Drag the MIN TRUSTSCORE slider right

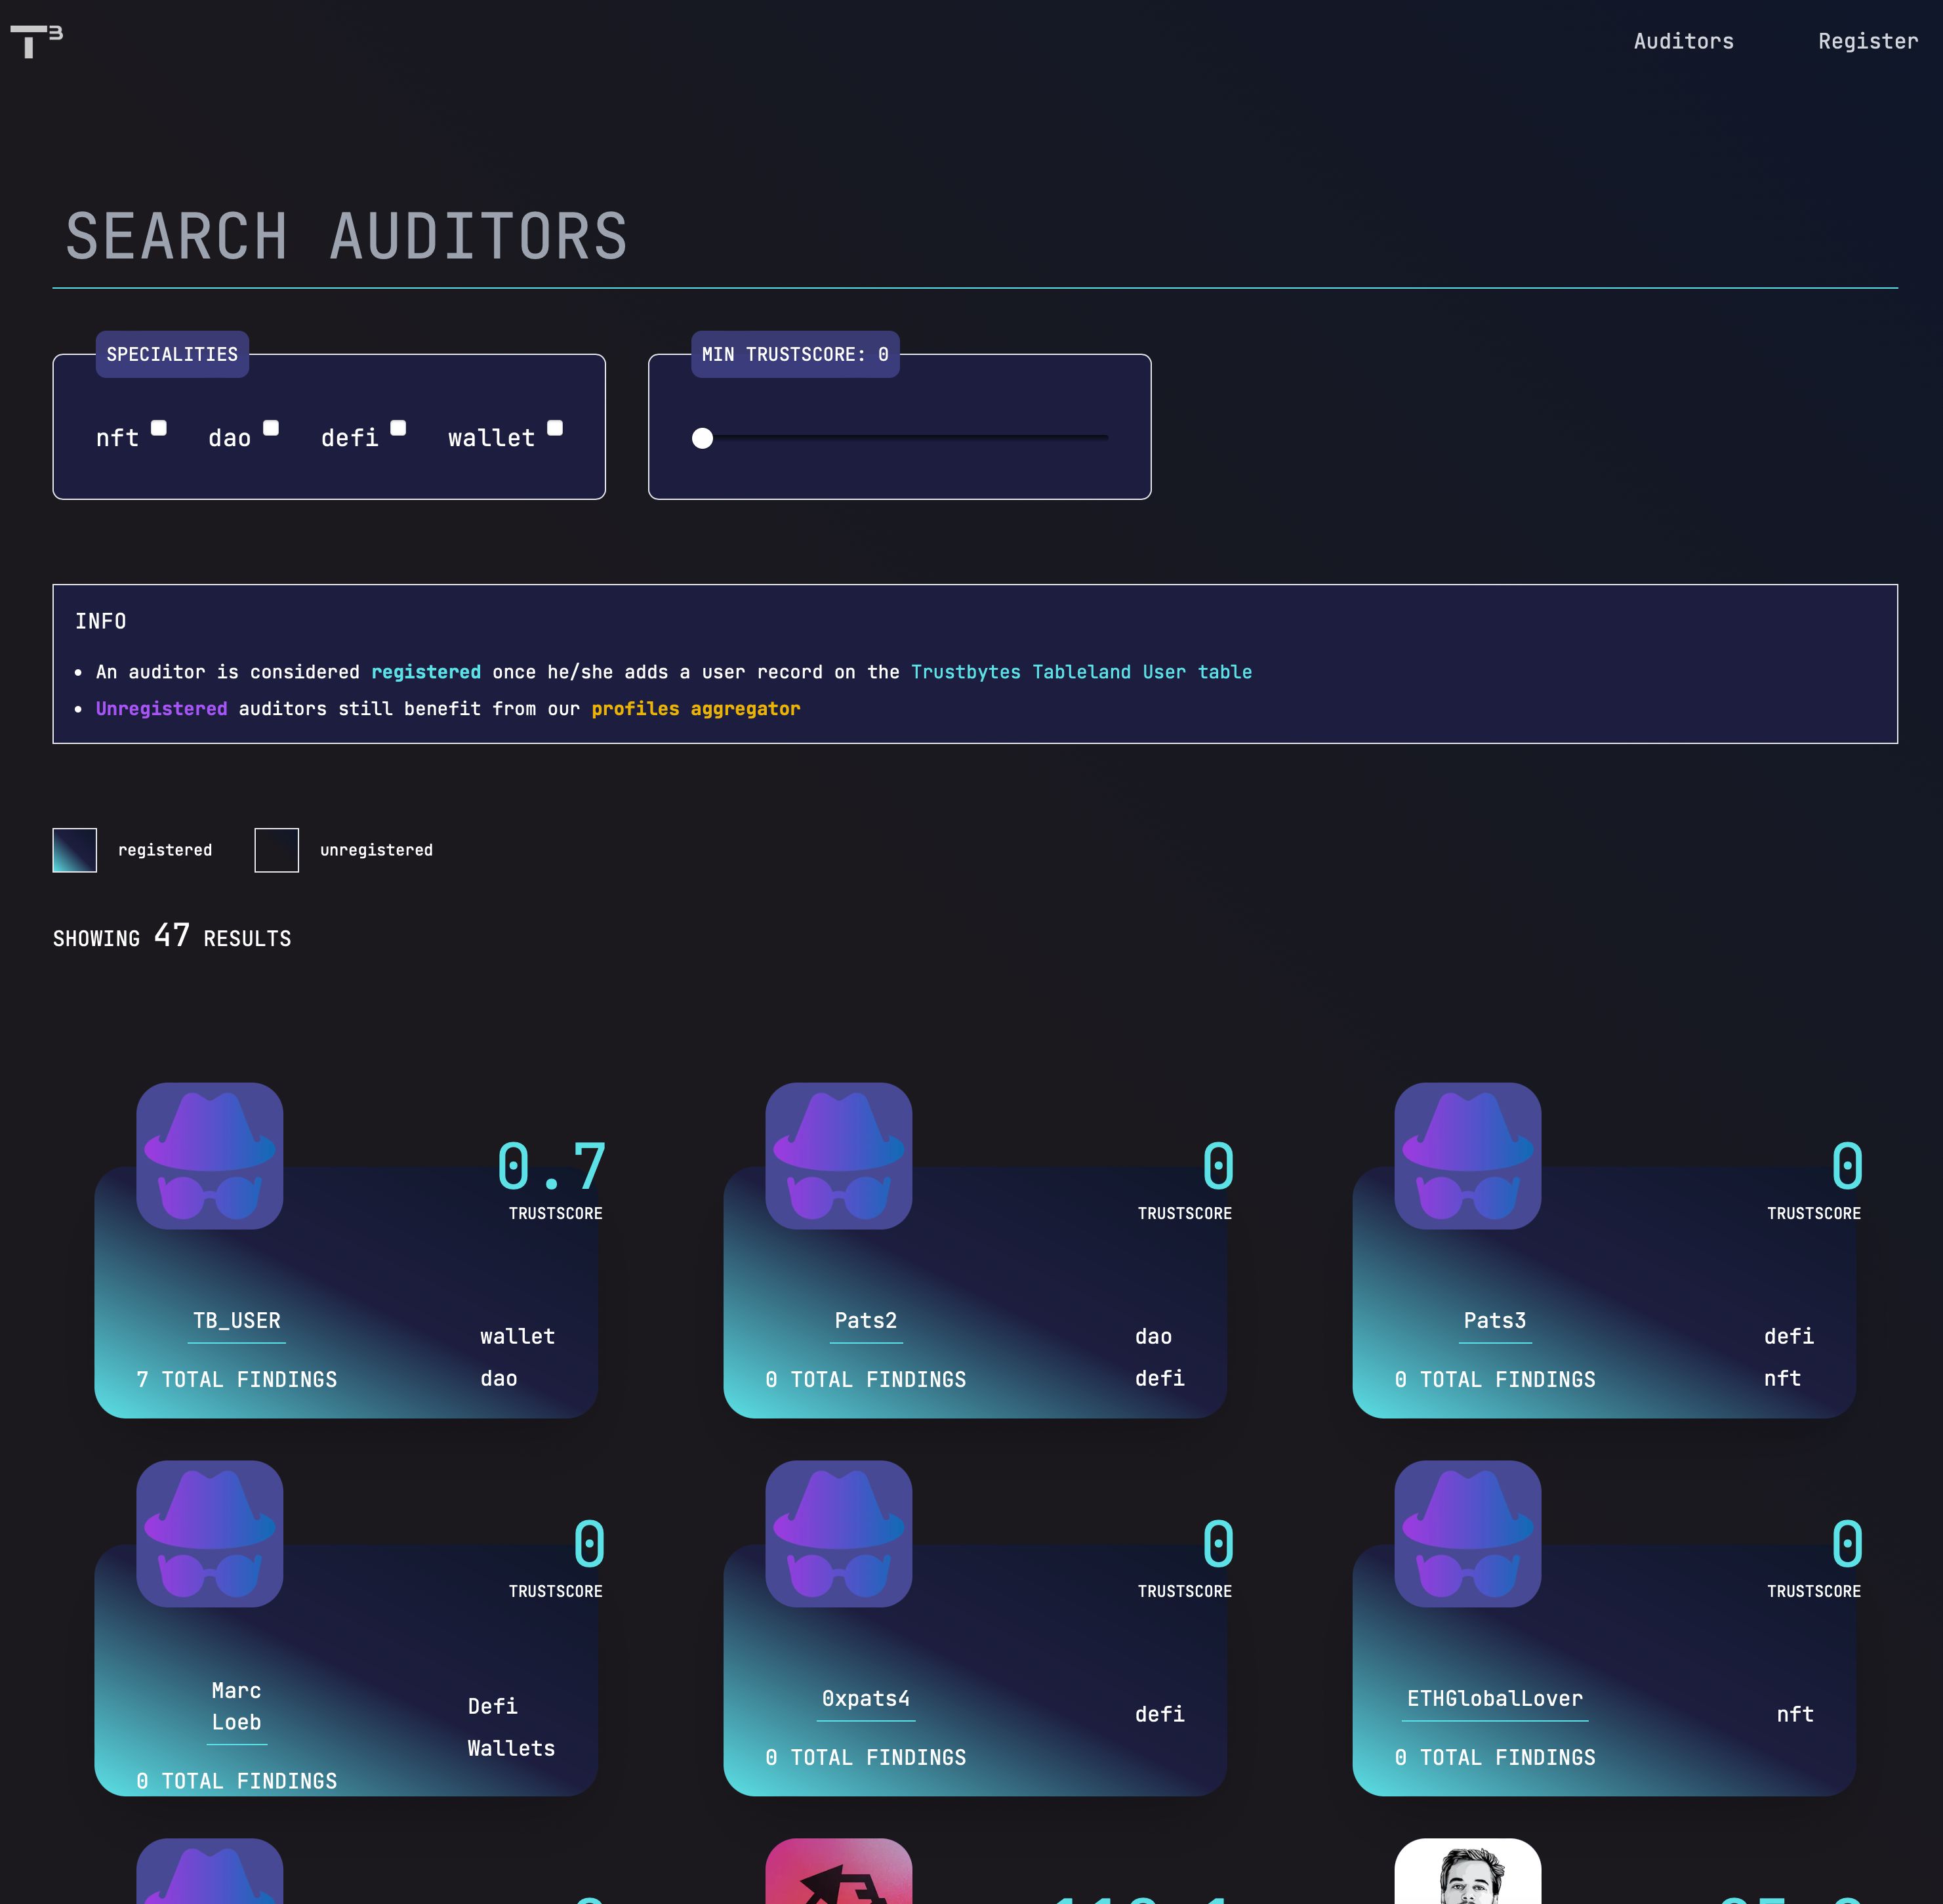(x=704, y=438)
